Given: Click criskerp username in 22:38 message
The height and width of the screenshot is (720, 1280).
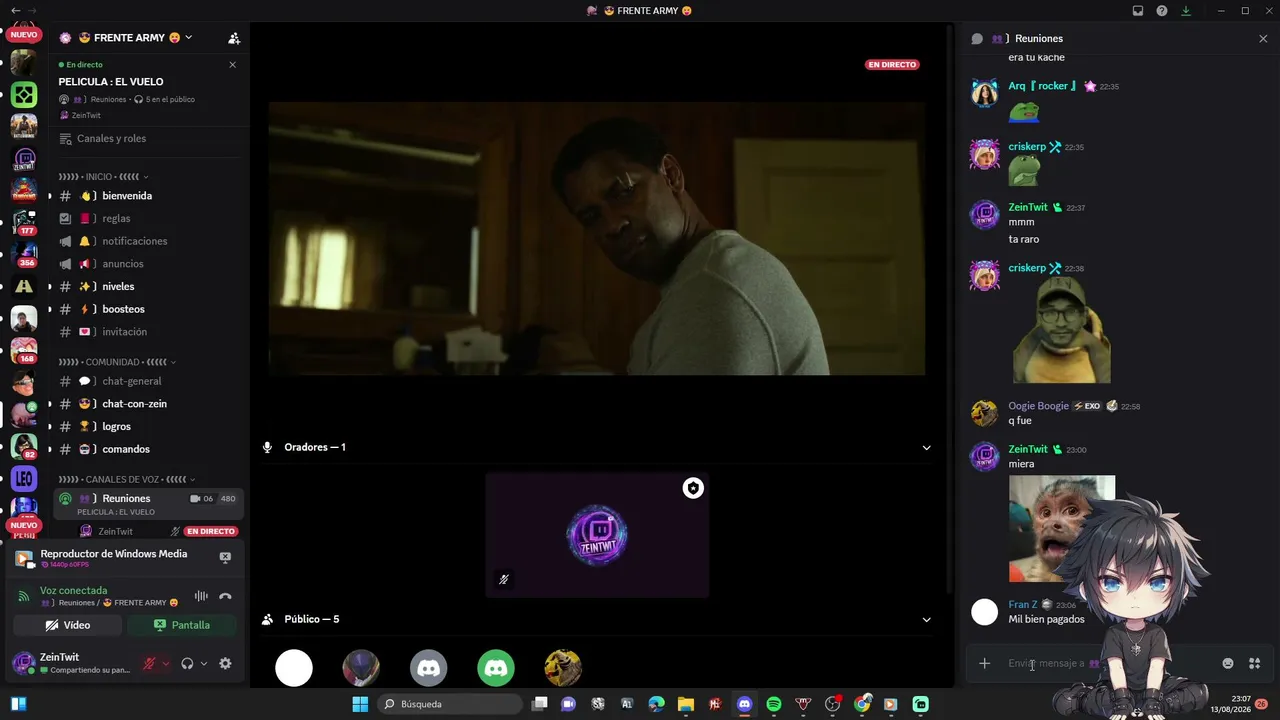Looking at the screenshot, I should pyautogui.click(x=1027, y=268).
